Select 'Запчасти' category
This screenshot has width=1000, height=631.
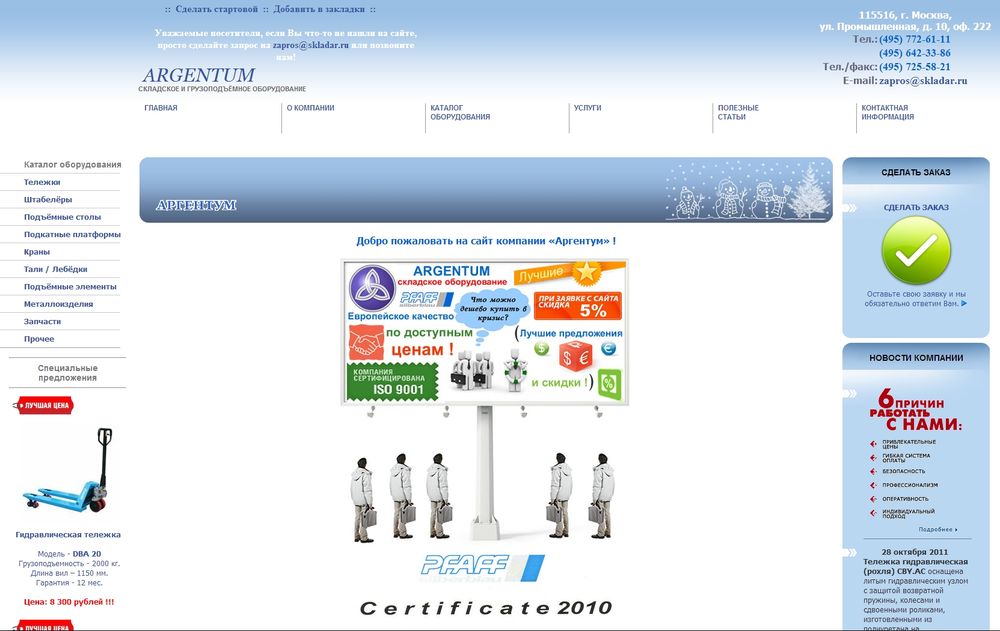43,322
